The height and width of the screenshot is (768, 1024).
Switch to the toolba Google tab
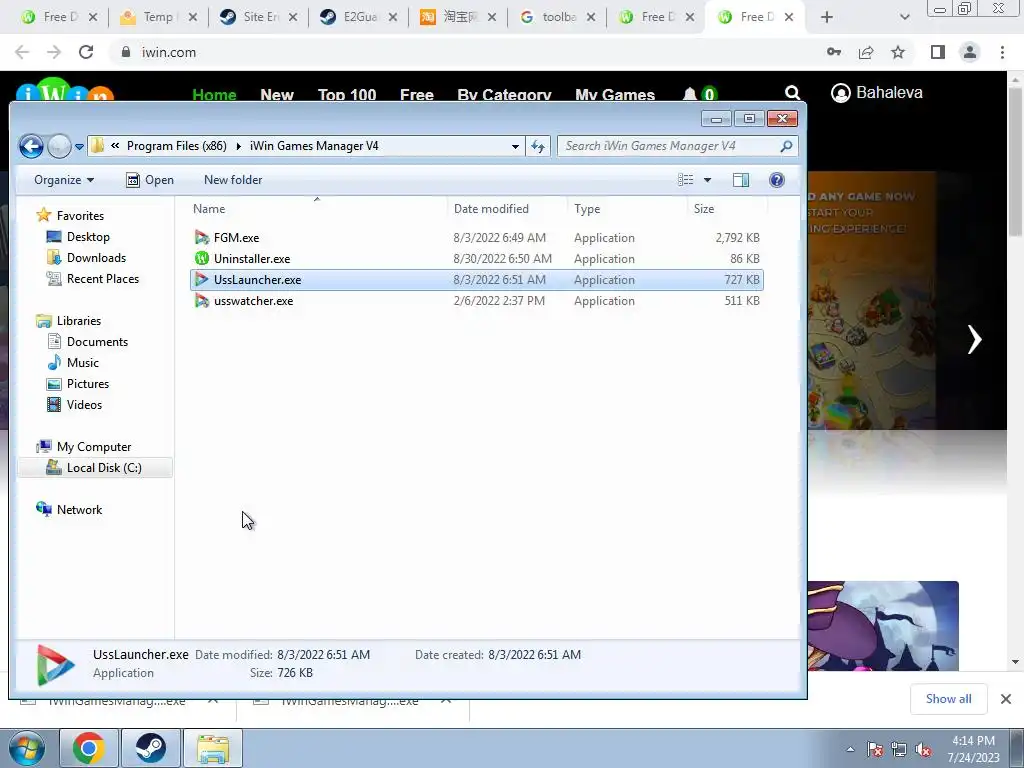[558, 17]
